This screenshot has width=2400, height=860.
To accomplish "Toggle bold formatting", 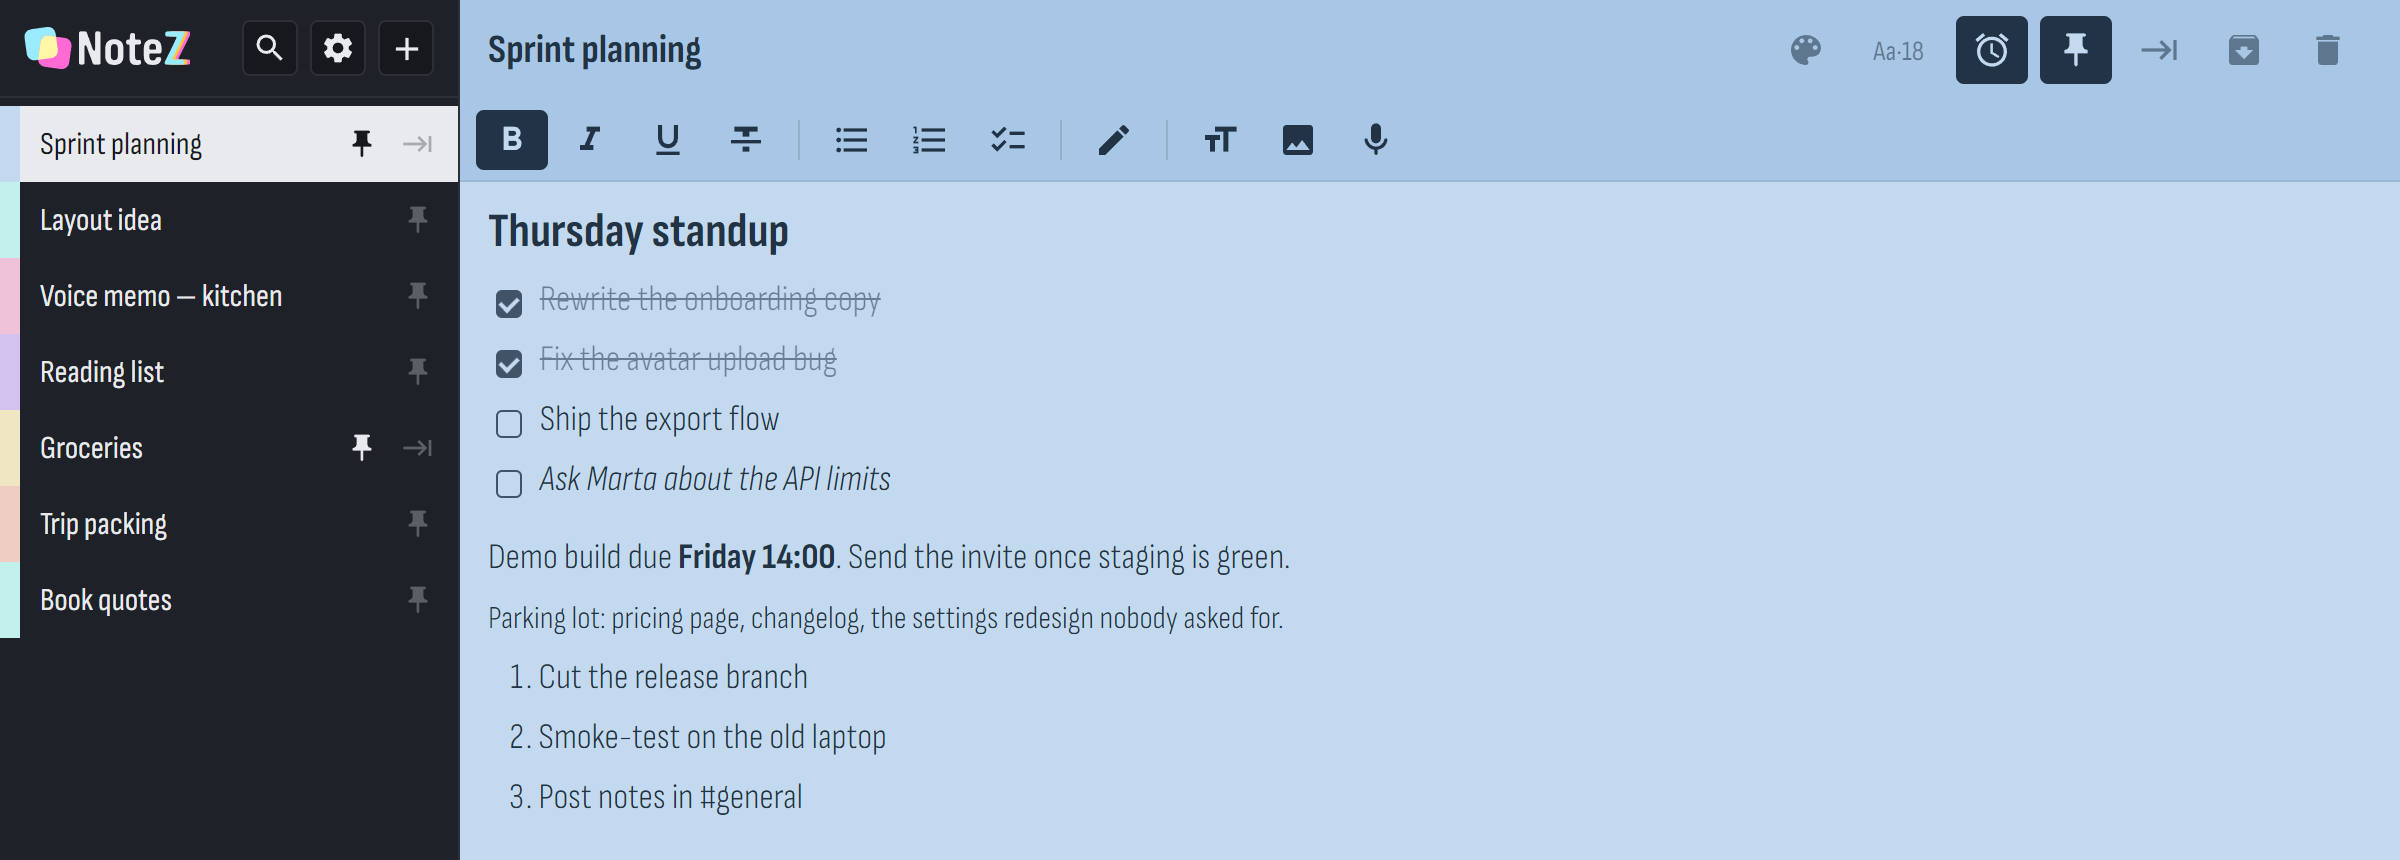I will 512,140.
